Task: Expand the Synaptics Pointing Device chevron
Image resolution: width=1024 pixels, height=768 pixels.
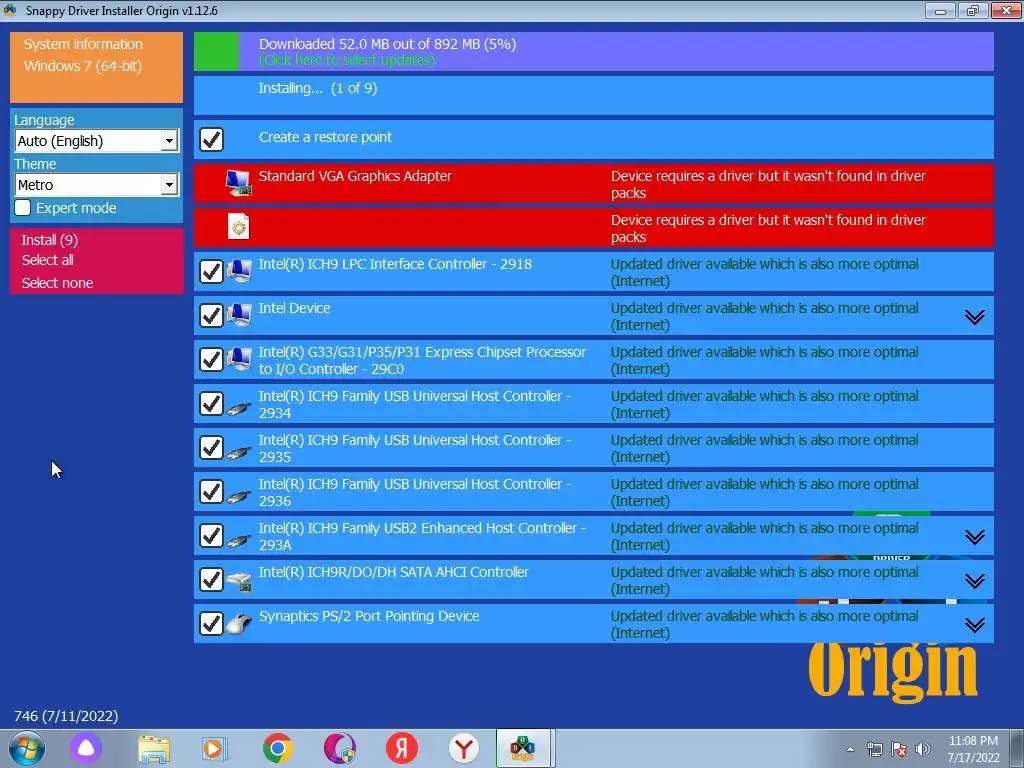Action: 974,625
